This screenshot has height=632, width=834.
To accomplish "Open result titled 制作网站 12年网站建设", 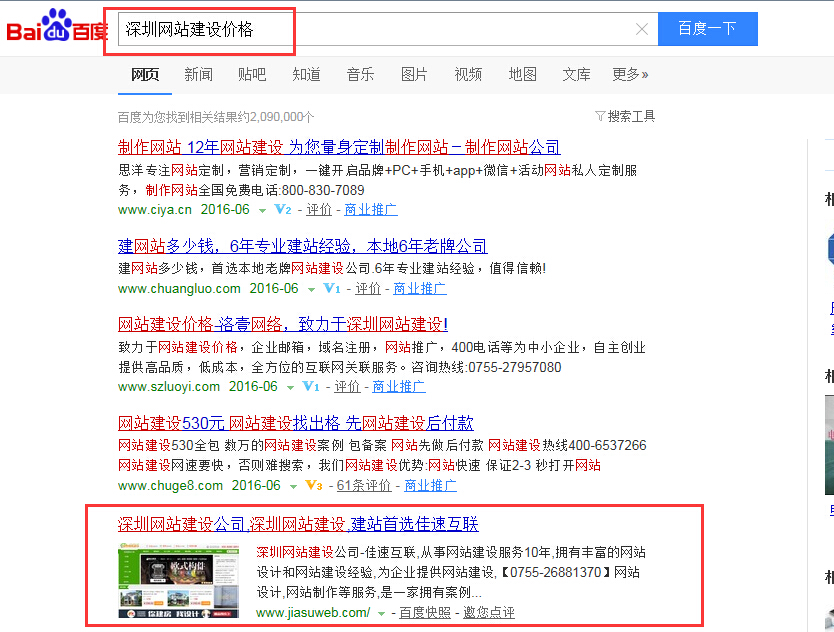I will tap(339, 147).
